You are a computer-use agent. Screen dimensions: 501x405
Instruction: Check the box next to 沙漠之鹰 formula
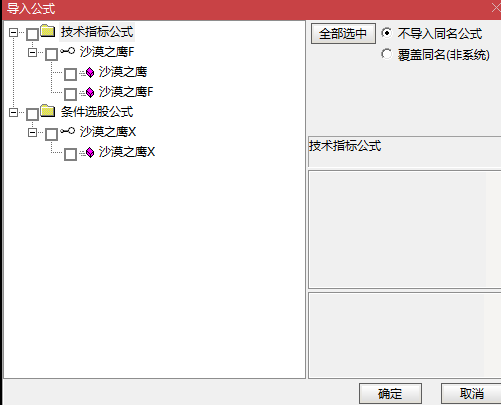tap(70, 74)
